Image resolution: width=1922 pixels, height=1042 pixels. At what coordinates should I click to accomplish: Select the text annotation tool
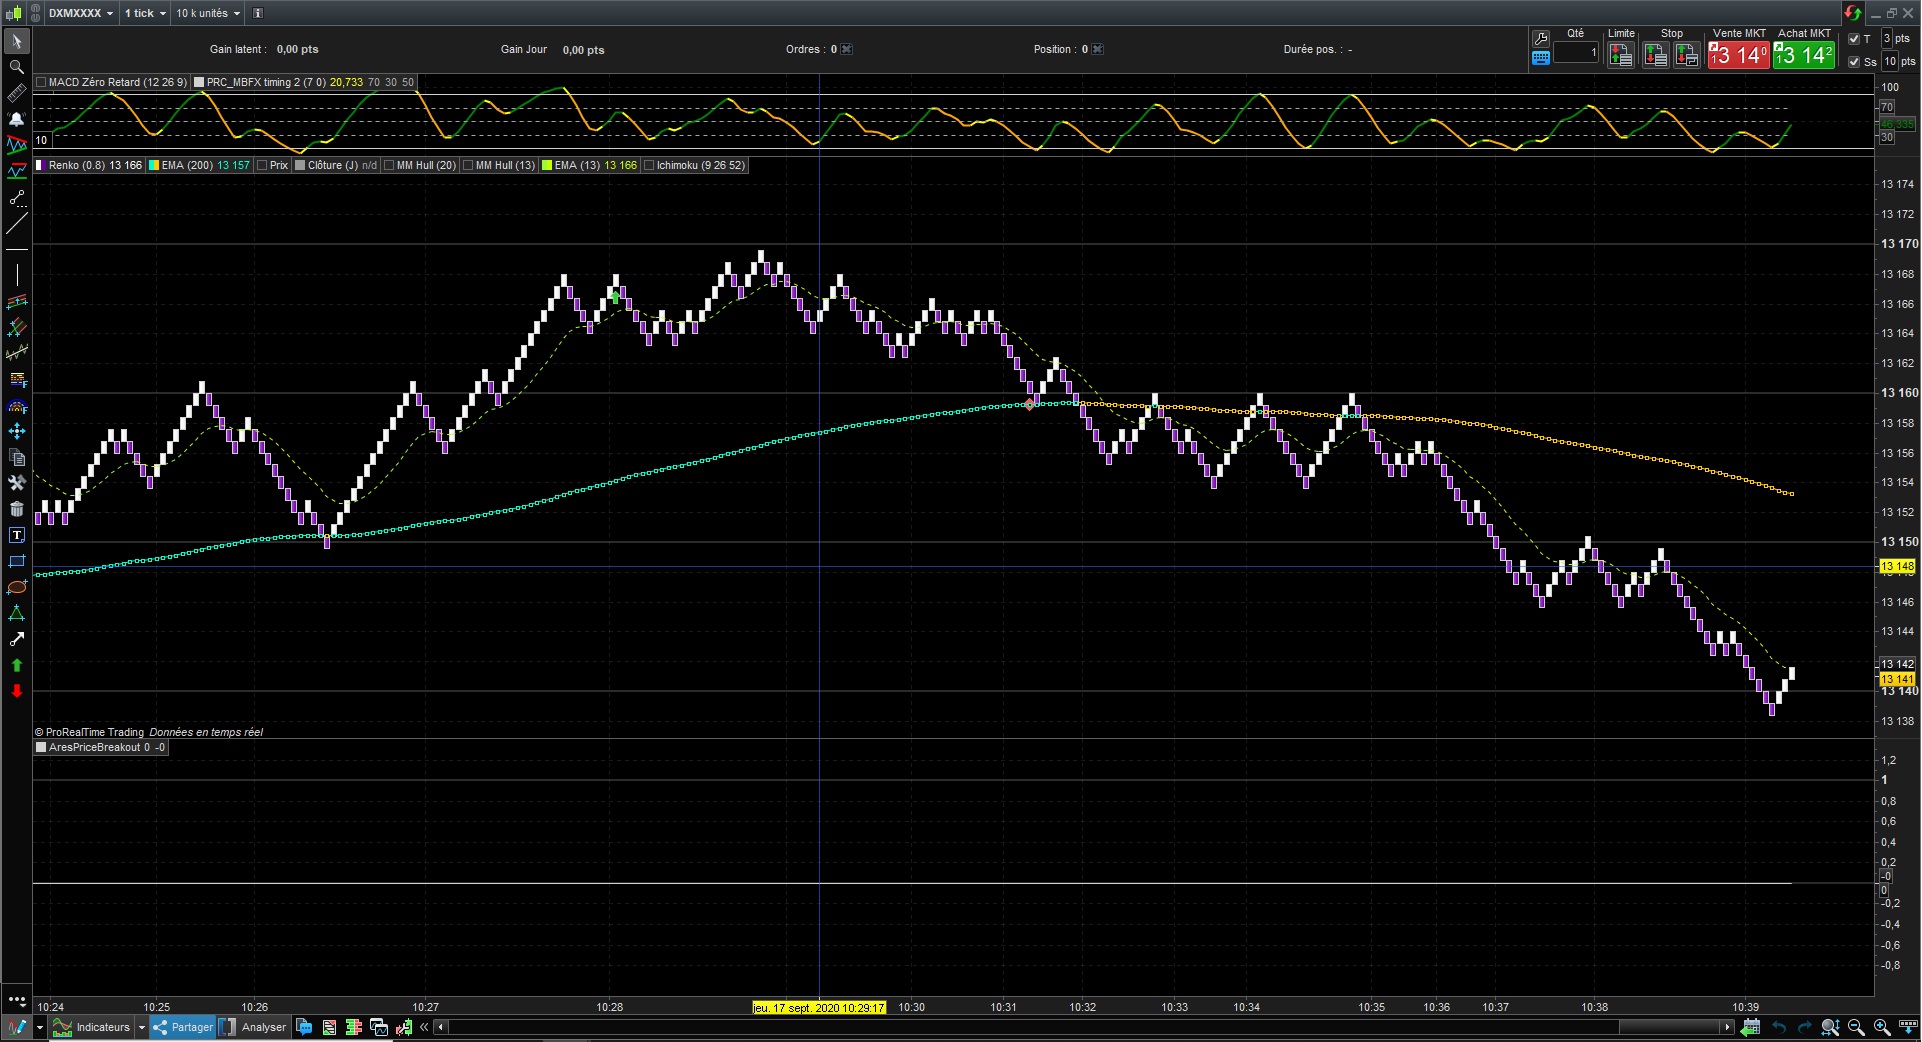tap(17, 536)
